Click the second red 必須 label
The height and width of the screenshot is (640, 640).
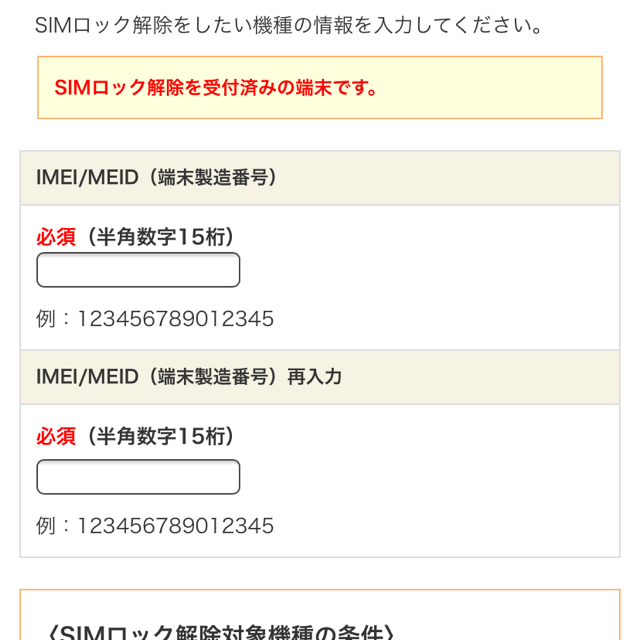pyautogui.click(x=56, y=436)
